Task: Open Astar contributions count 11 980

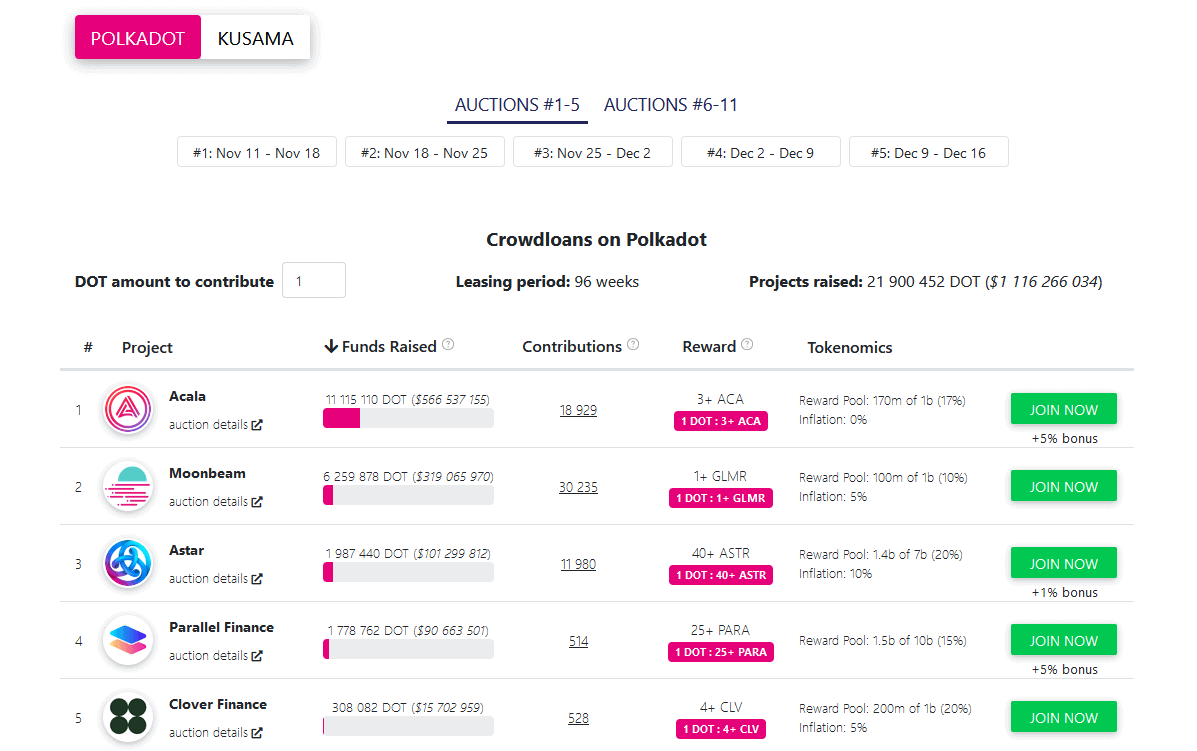Action: [x=578, y=564]
